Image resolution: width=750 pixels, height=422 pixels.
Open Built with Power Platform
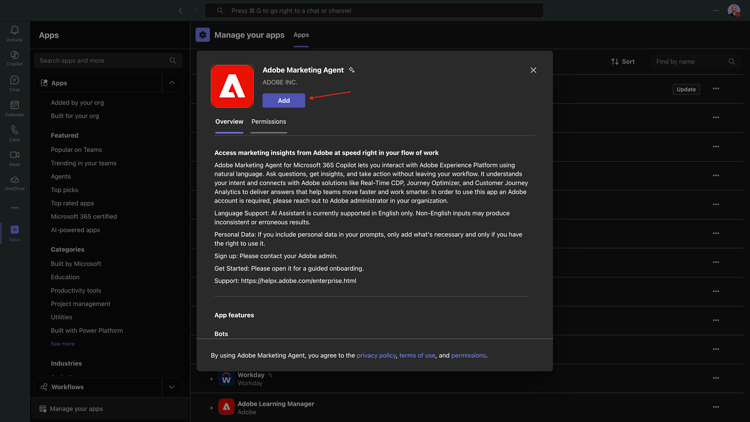87,331
